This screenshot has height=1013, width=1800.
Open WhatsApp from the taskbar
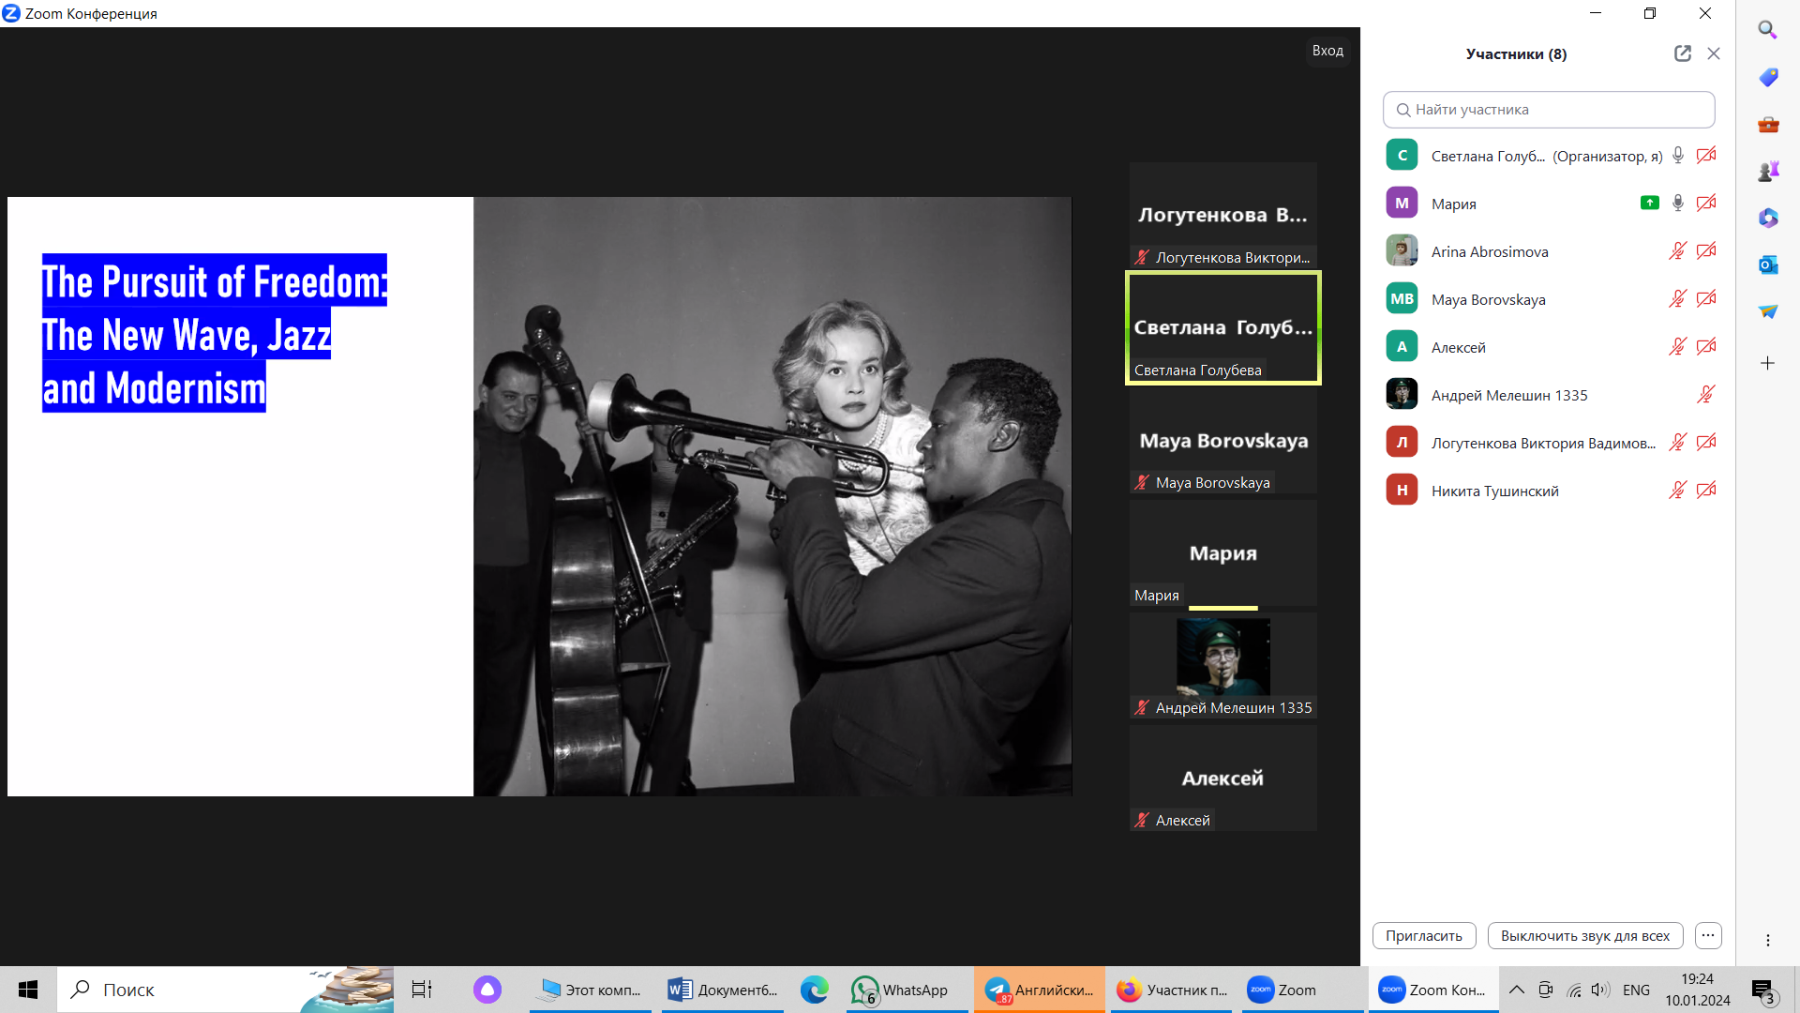click(x=900, y=990)
